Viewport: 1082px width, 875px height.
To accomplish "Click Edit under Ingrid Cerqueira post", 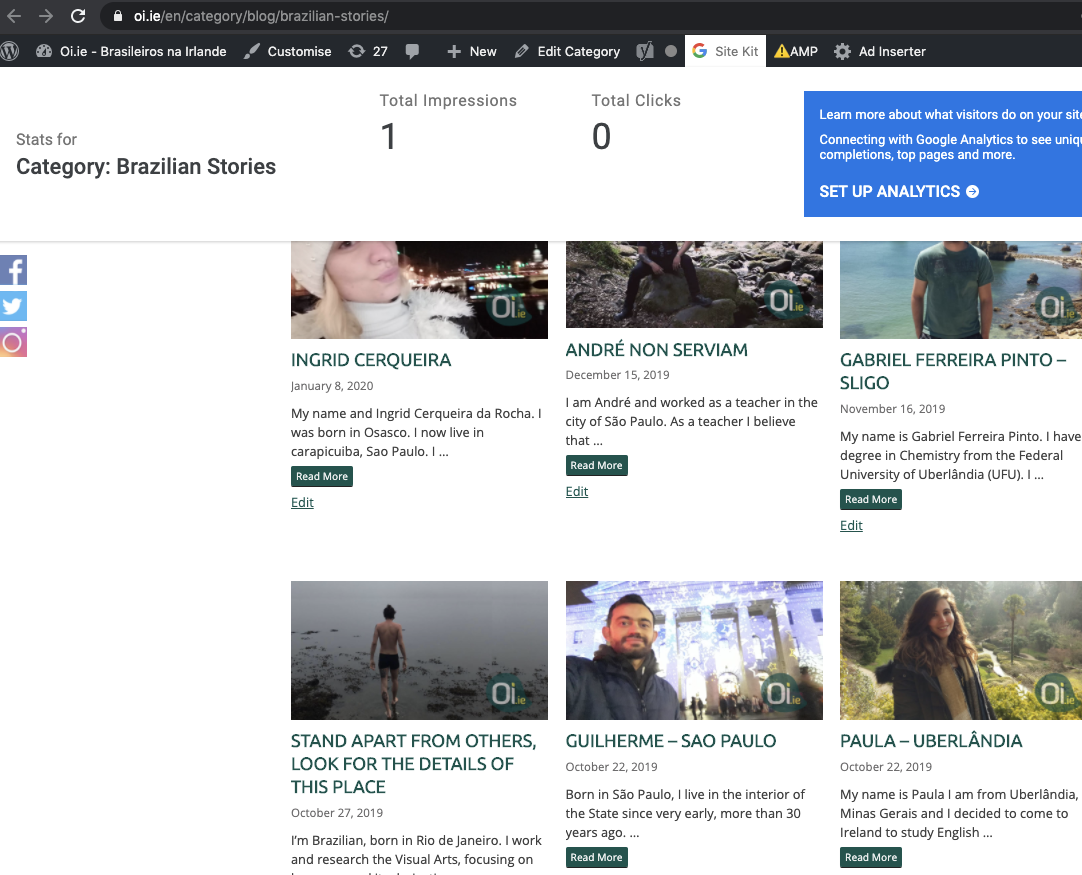I will (x=302, y=502).
